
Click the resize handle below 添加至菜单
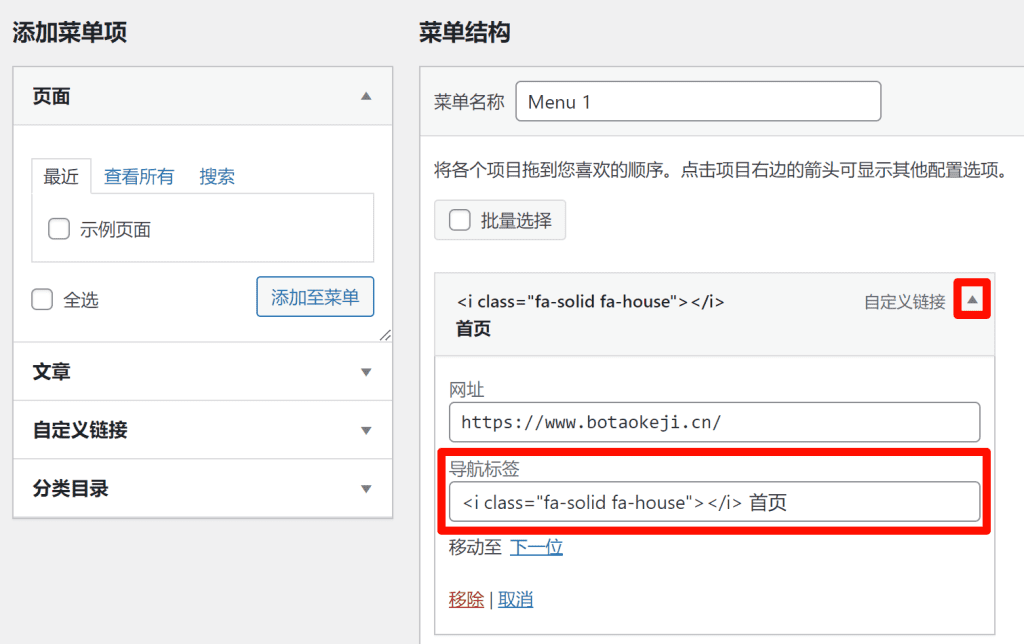386,335
